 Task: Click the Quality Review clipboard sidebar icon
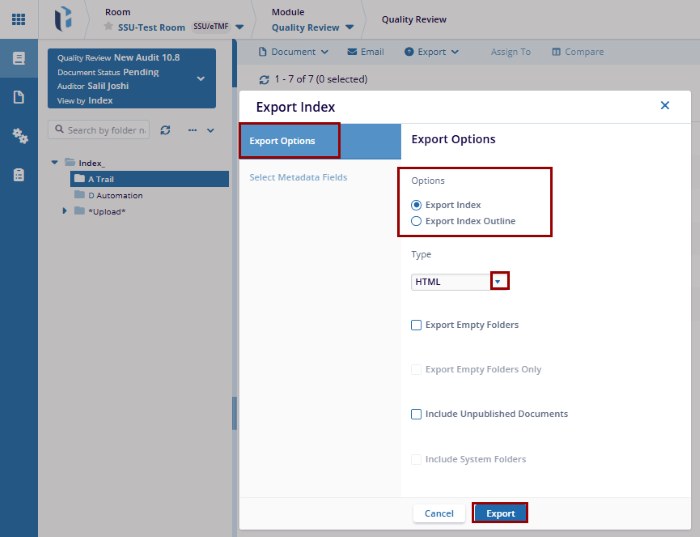18,174
